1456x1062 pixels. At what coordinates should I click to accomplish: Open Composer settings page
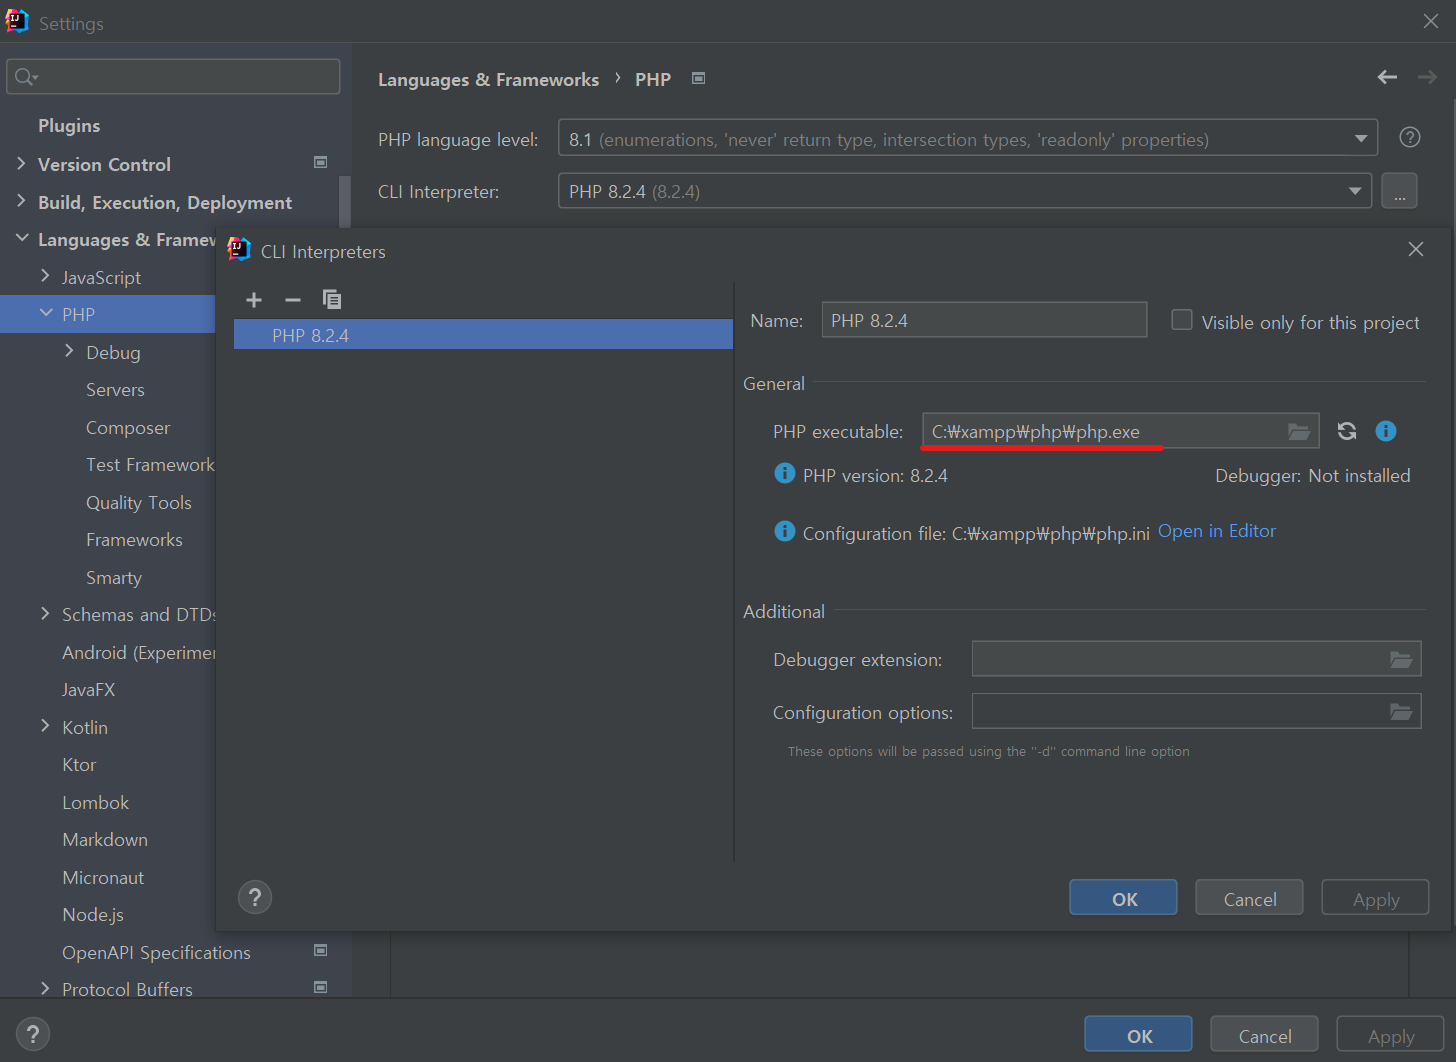(x=128, y=428)
